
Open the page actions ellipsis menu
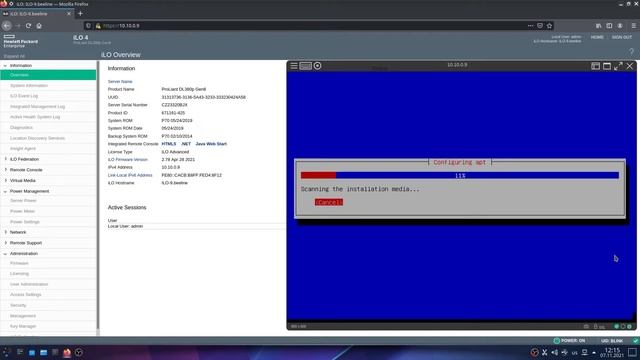tap(530, 25)
